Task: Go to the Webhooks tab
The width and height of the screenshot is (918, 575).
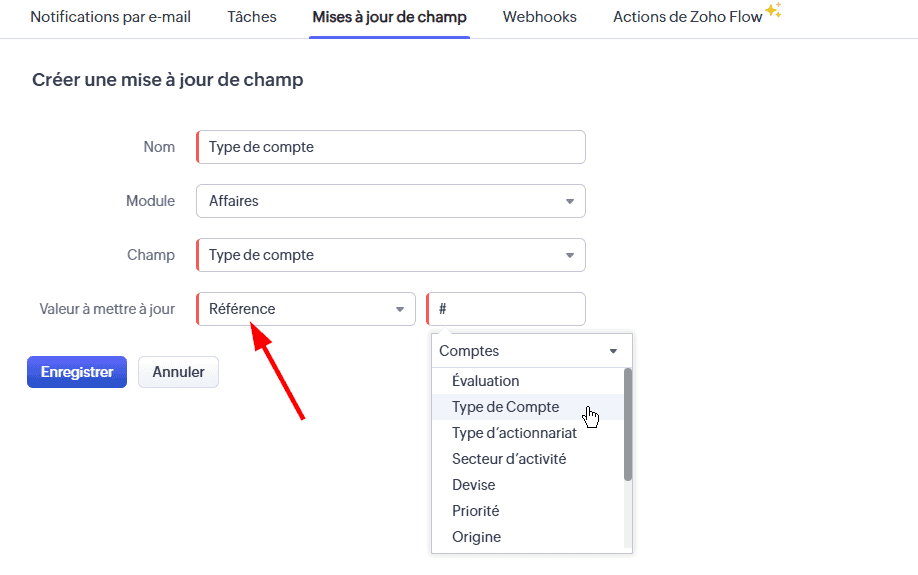Action: [540, 17]
